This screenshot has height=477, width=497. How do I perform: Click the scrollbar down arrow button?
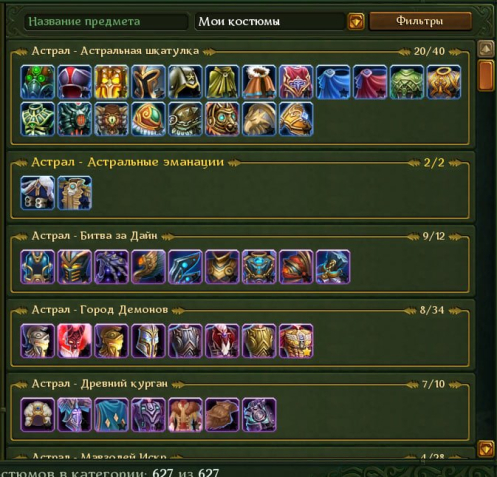tap(486, 448)
